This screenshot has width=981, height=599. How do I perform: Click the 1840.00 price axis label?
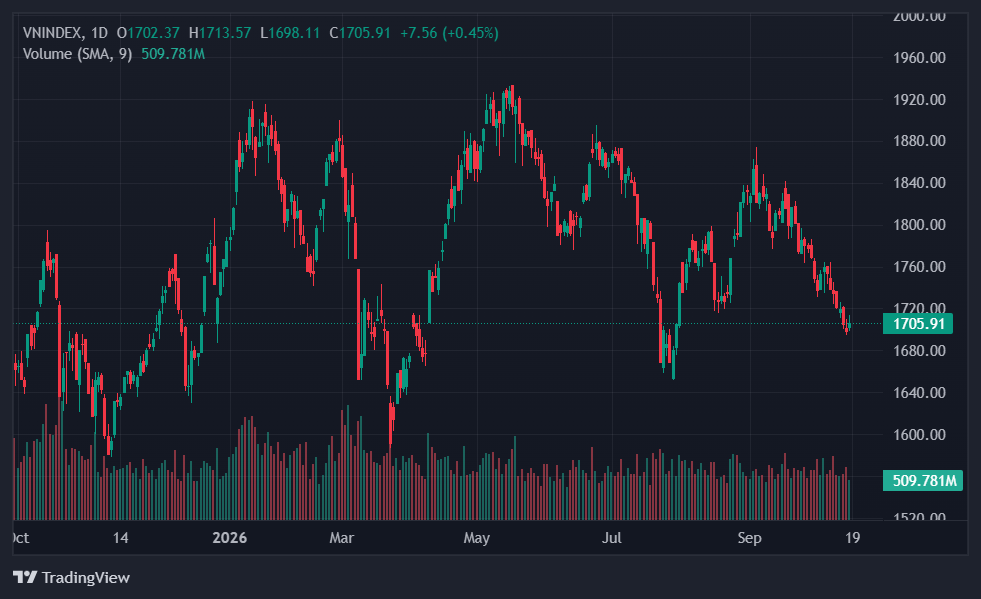[919, 183]
